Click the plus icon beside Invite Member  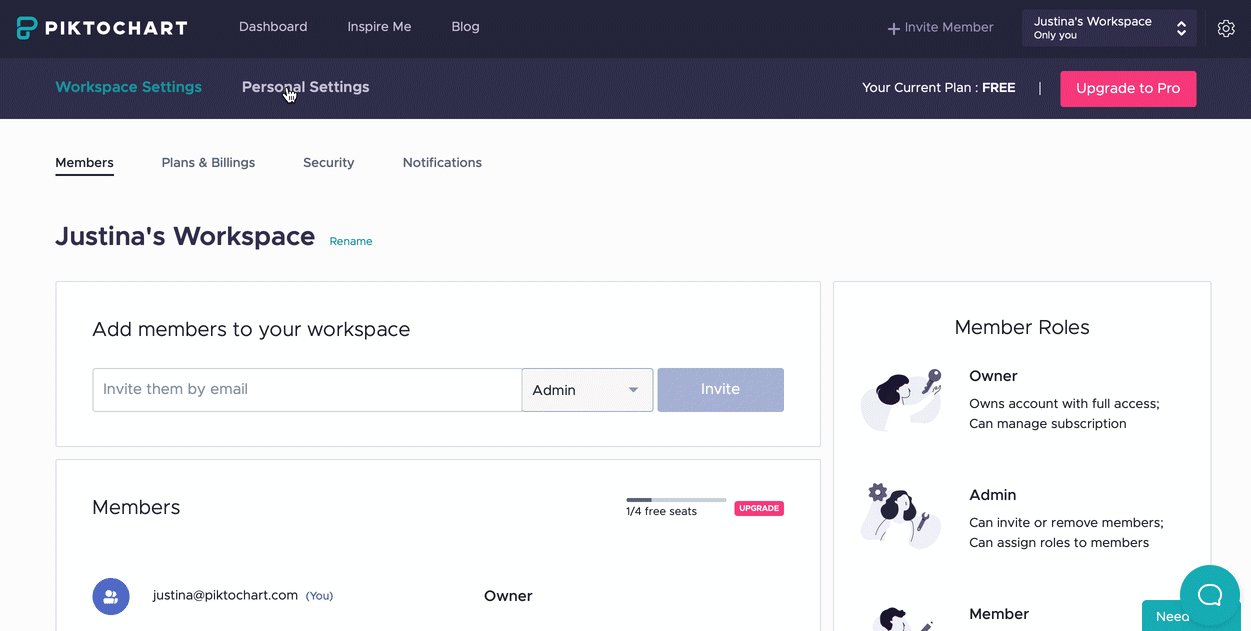click(x=894, y=29)
